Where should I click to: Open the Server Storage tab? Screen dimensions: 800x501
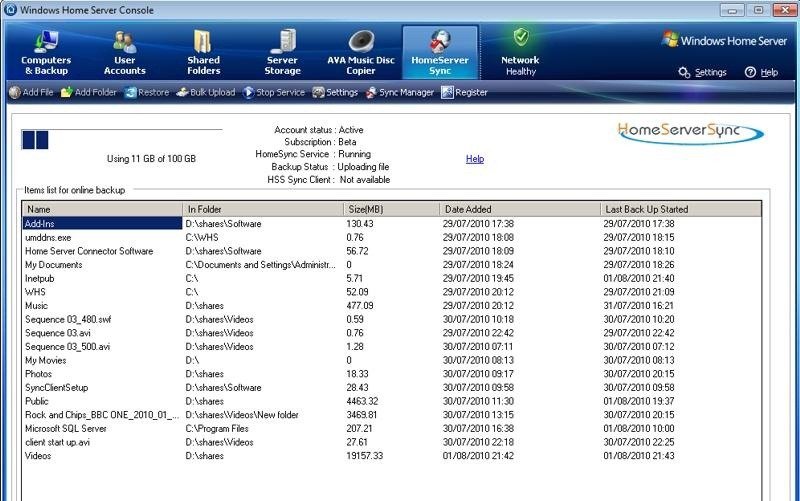click(282, 53)
